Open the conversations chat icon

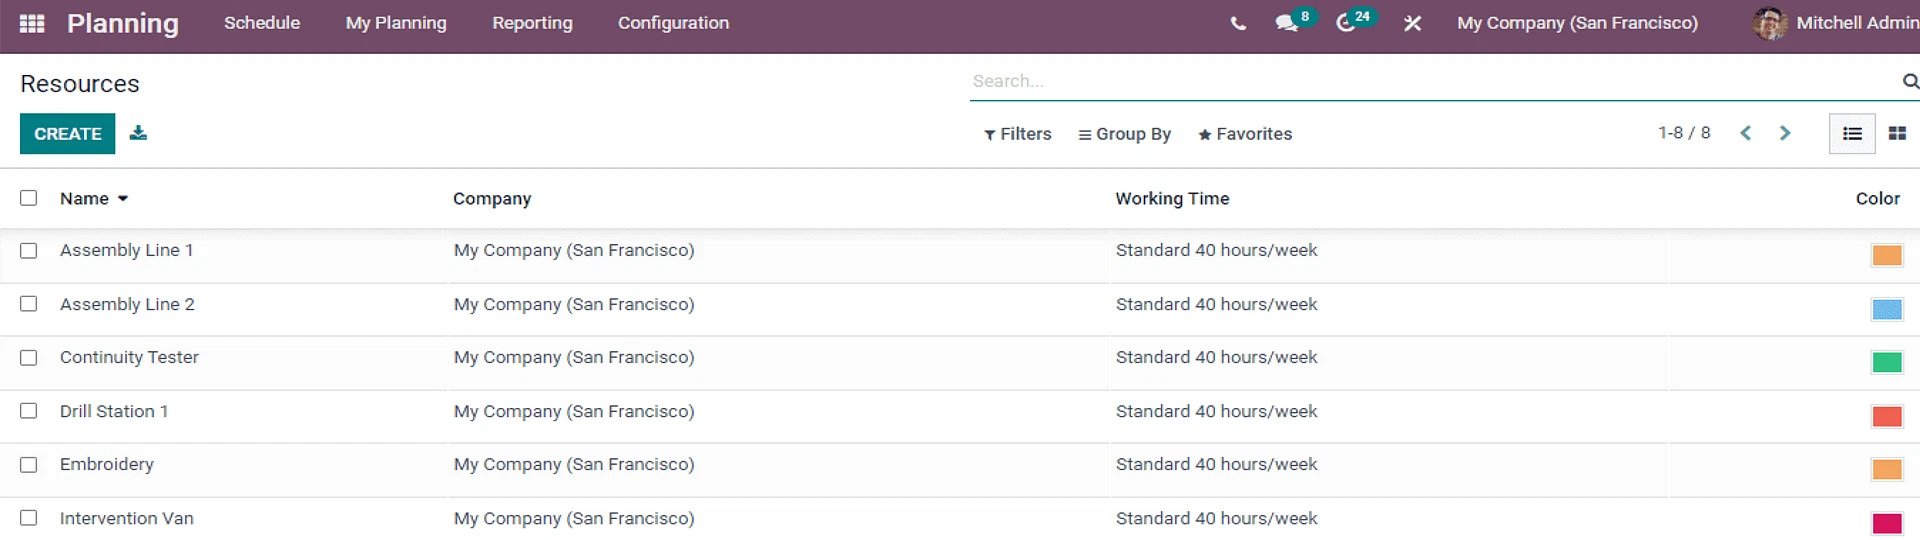point(1286,23)
